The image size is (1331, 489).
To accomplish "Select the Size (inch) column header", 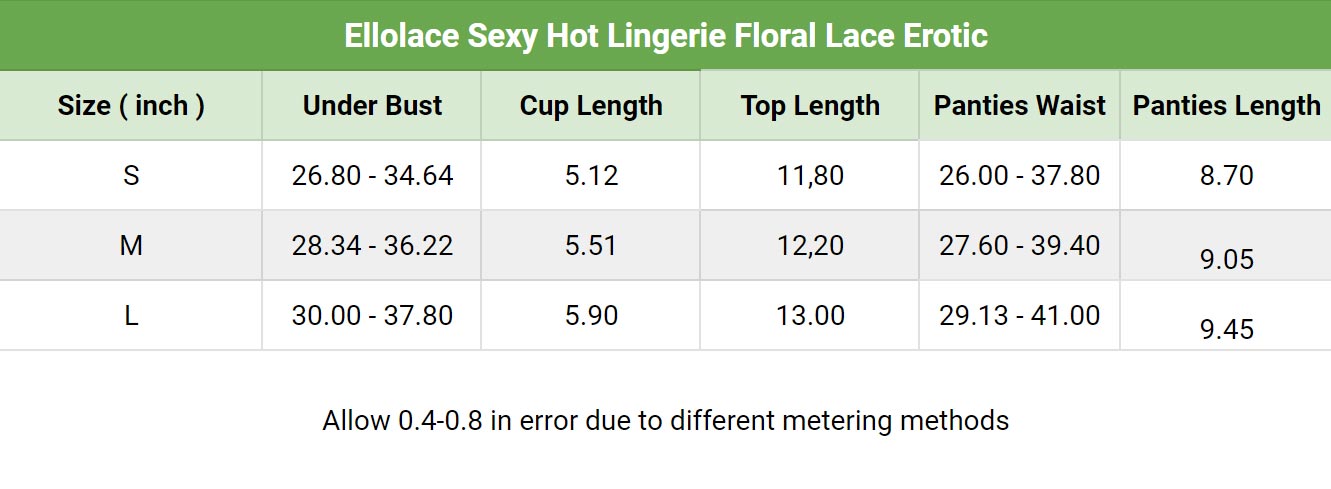I will [x=131, y=106].
